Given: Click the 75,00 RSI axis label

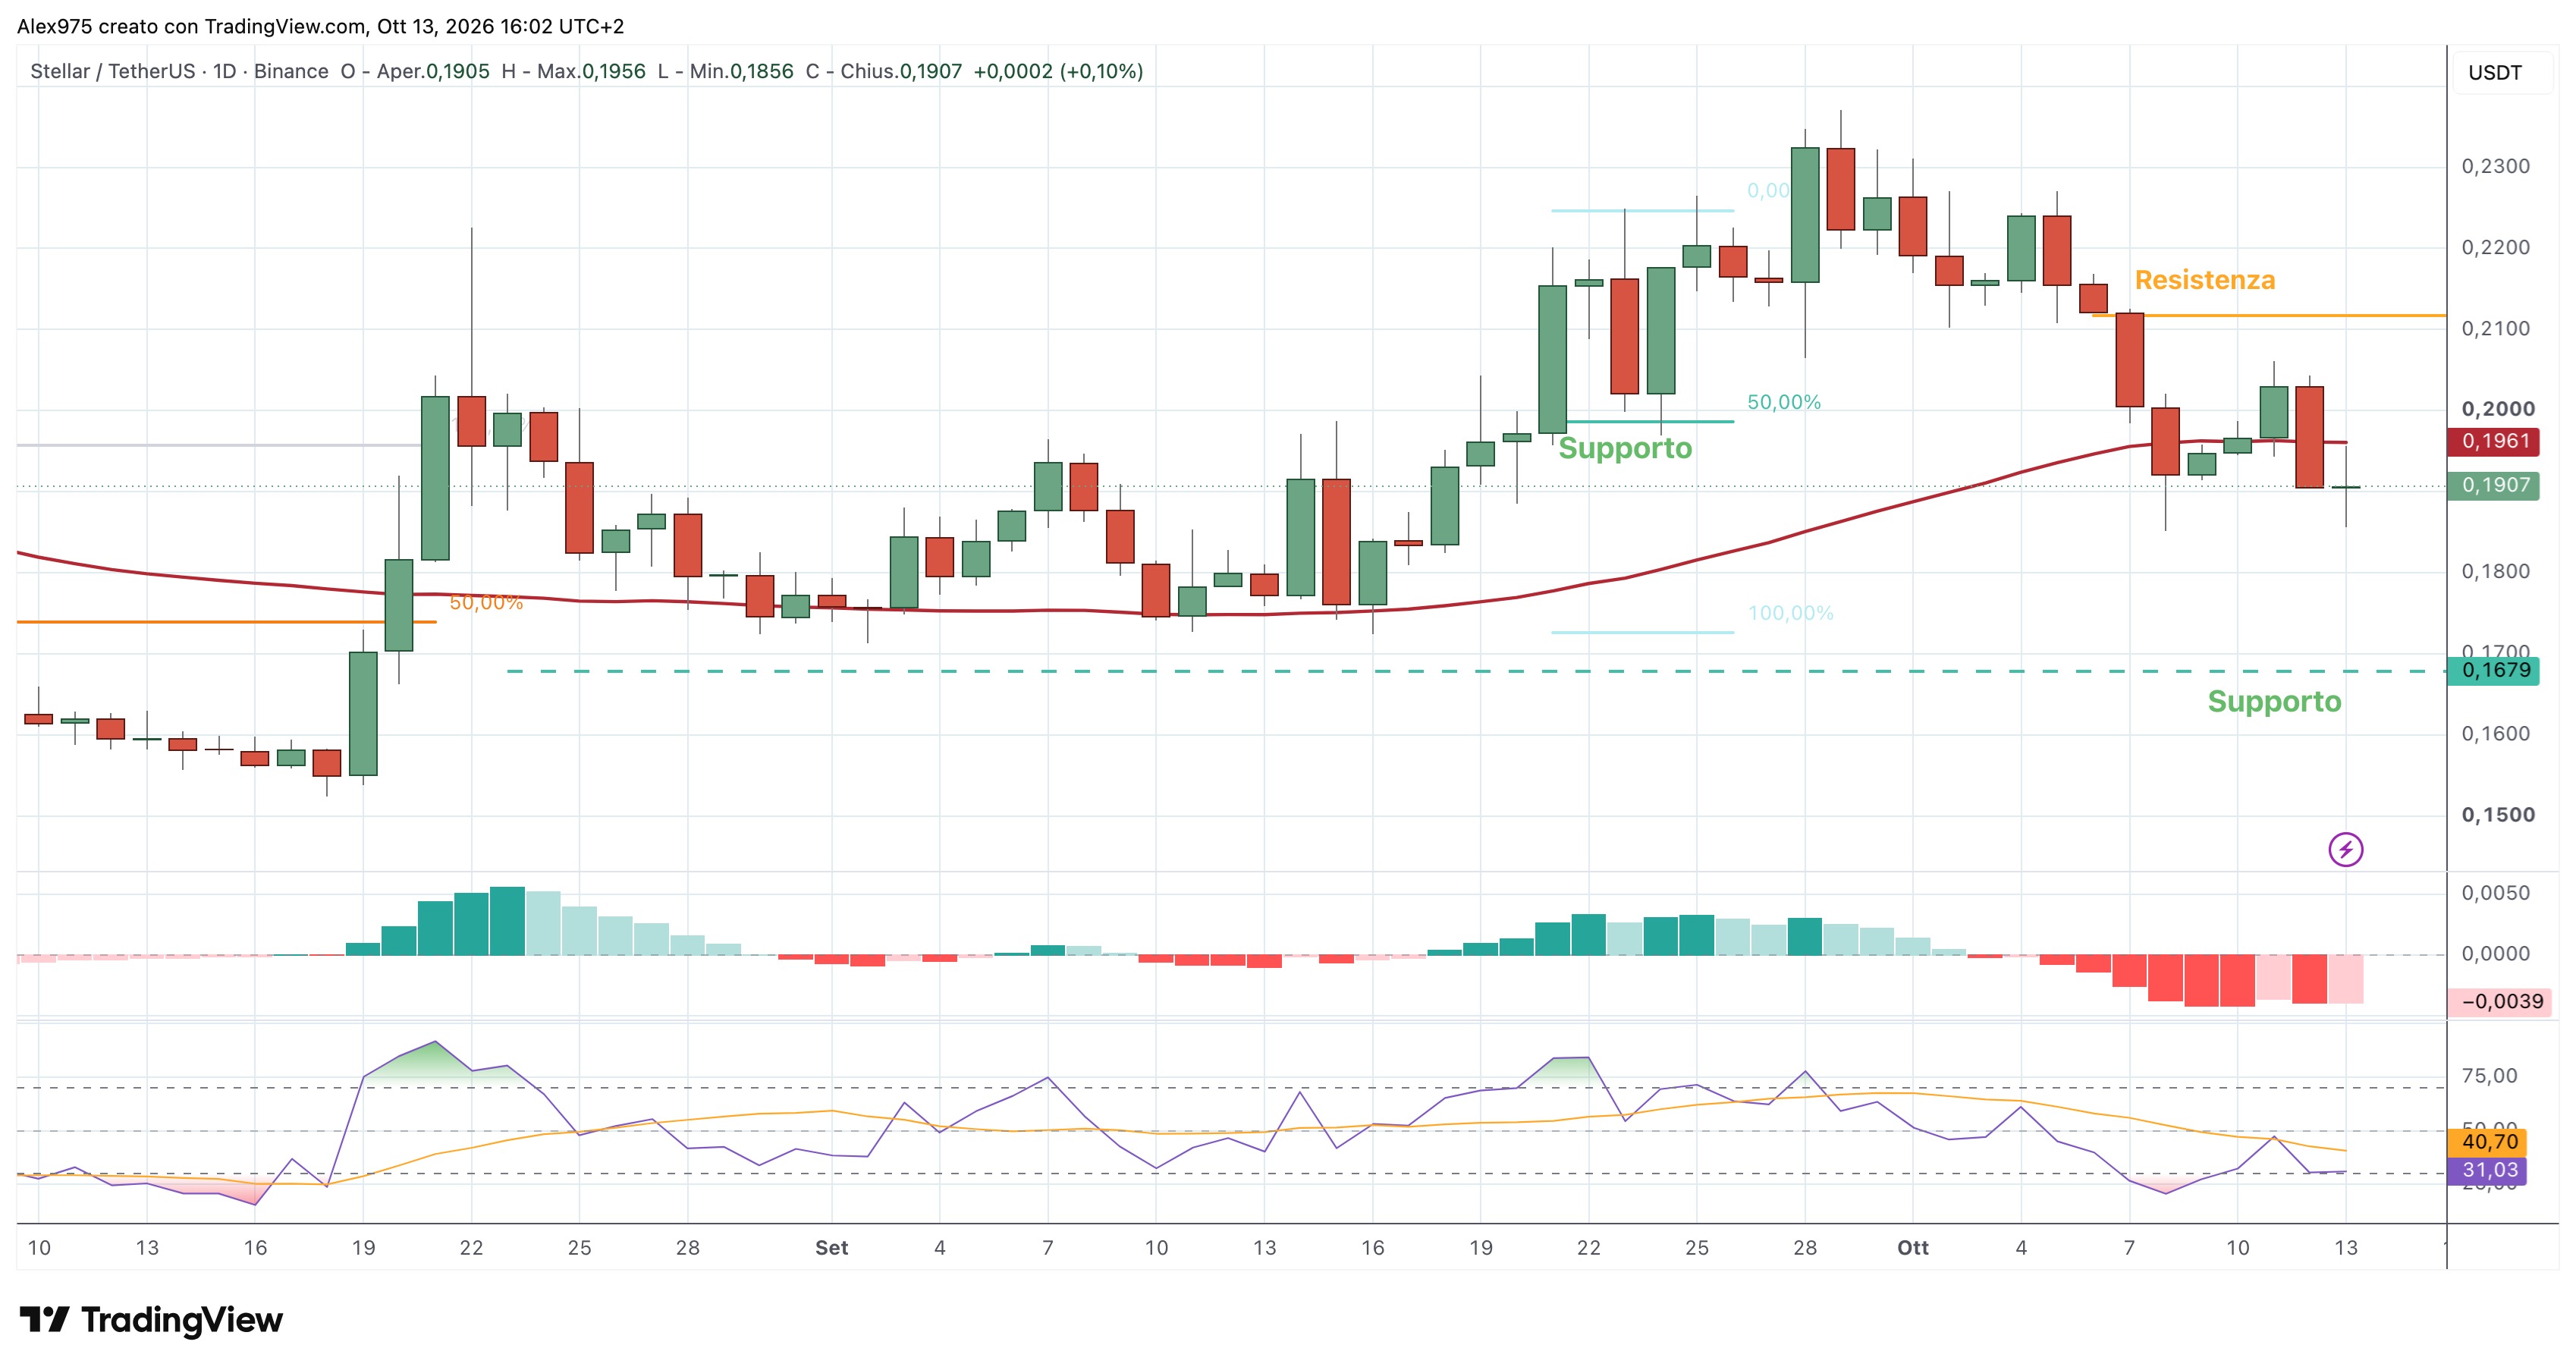Looking at the screenshot, I should pos(2489,1076).
